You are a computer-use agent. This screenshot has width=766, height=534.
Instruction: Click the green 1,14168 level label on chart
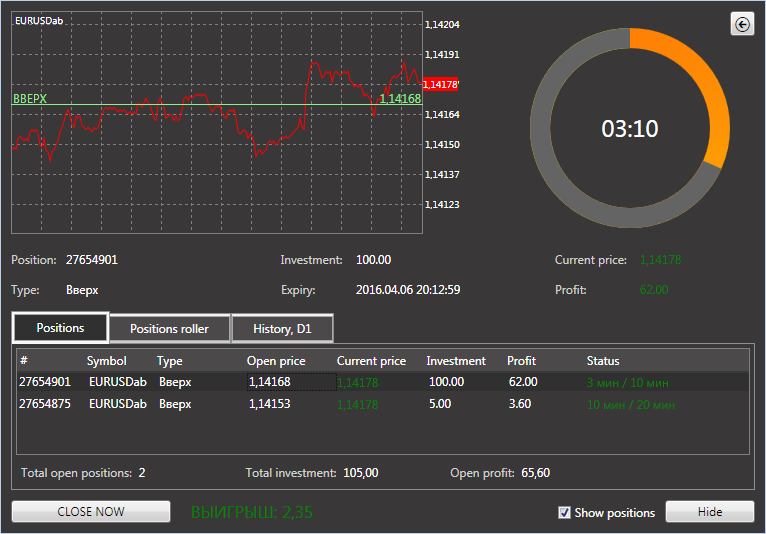pos(400,98)
